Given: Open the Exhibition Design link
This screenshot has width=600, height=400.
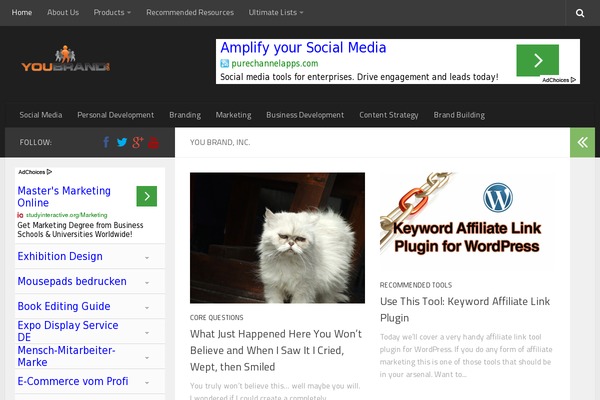Looking at the screenshot, I should coord(60,256).
